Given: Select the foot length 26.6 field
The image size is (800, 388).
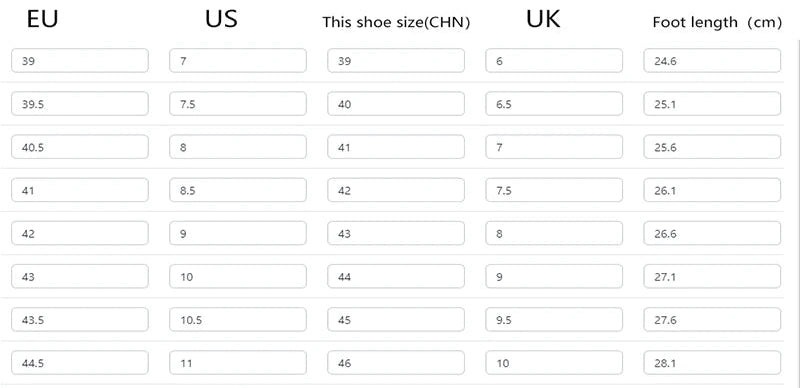Looking at the screenshot, I should 712,233.
